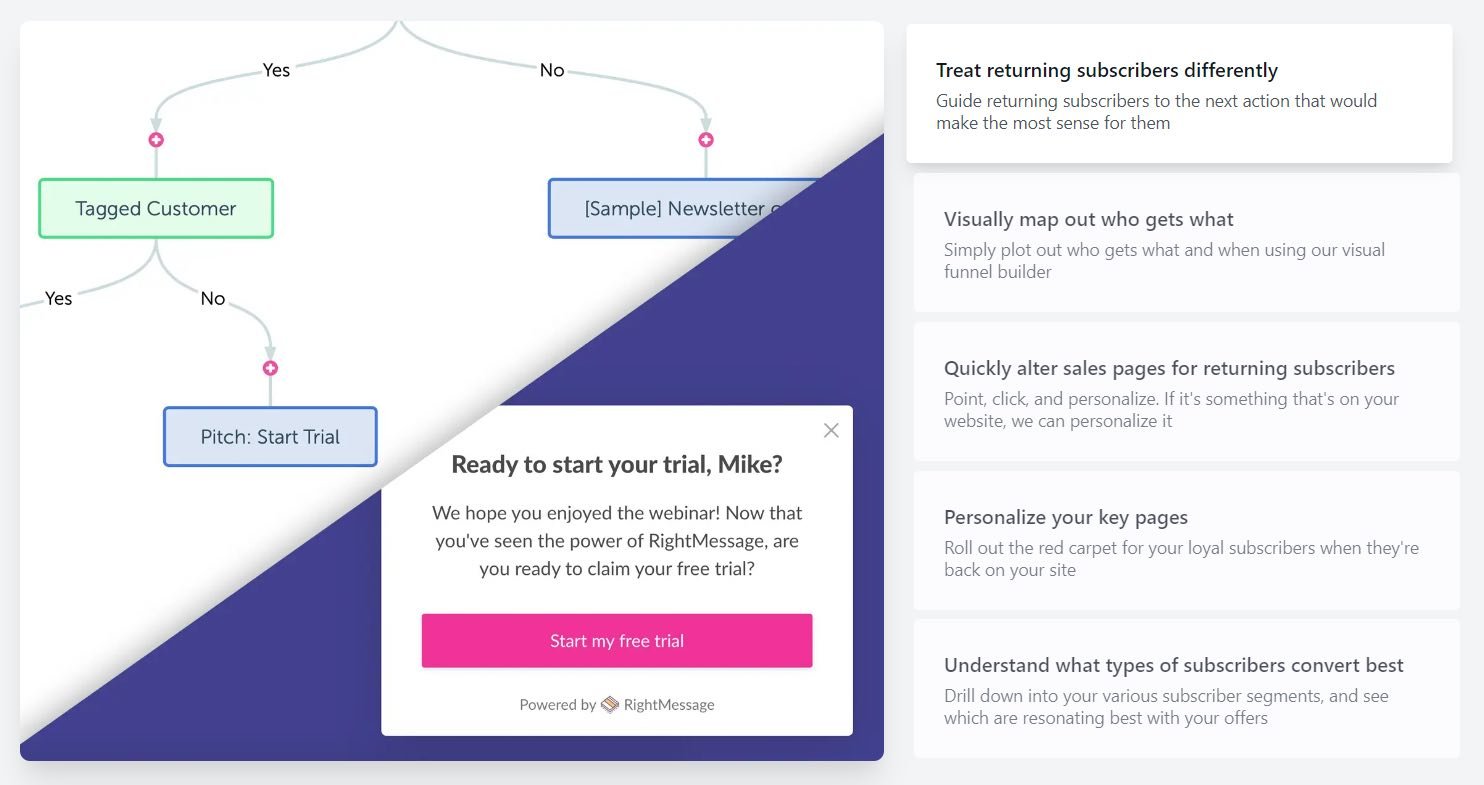
Task: Select the Pitch: Start Trial funnel node
Action: [x=270, y=436]
